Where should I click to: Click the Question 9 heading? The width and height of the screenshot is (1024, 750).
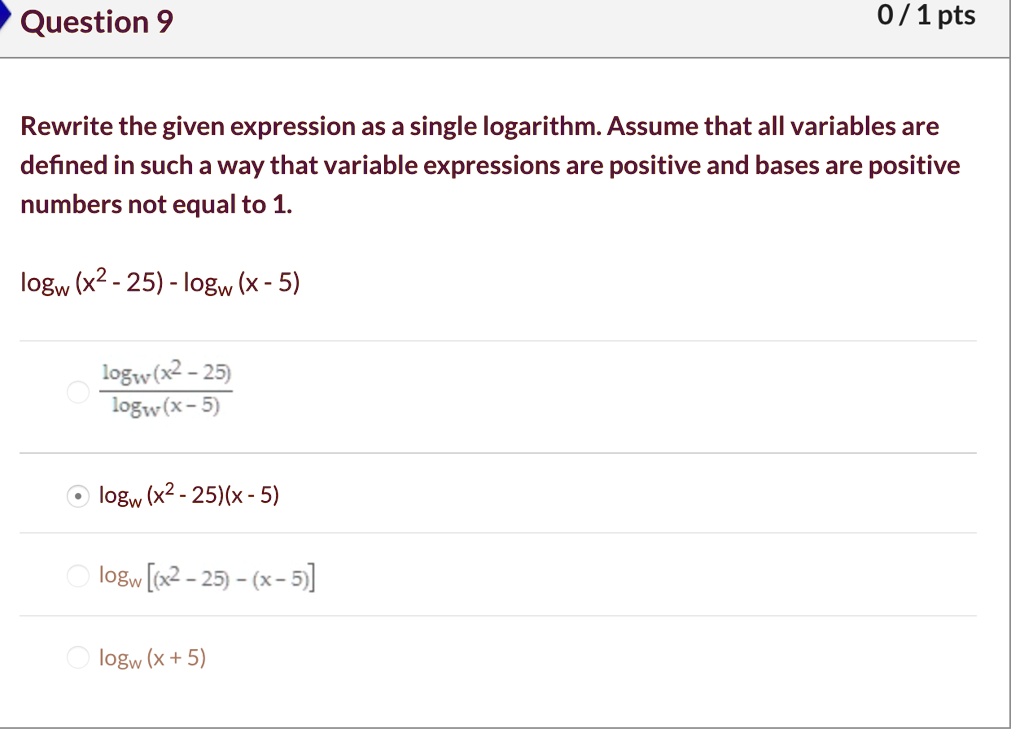(97, 22)
